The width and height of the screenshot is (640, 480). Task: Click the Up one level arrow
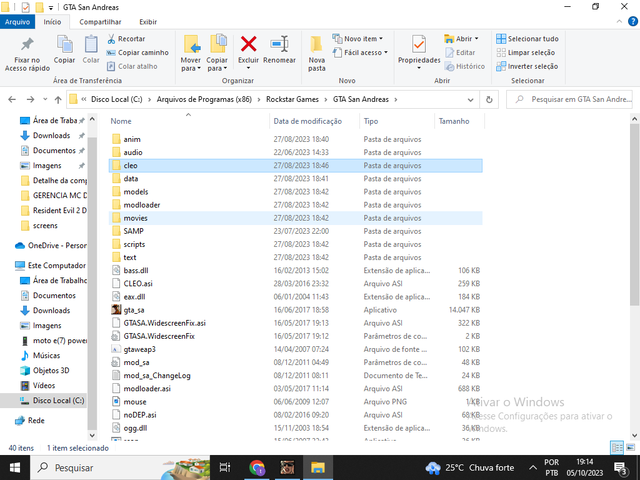click(x=58, y=100)
